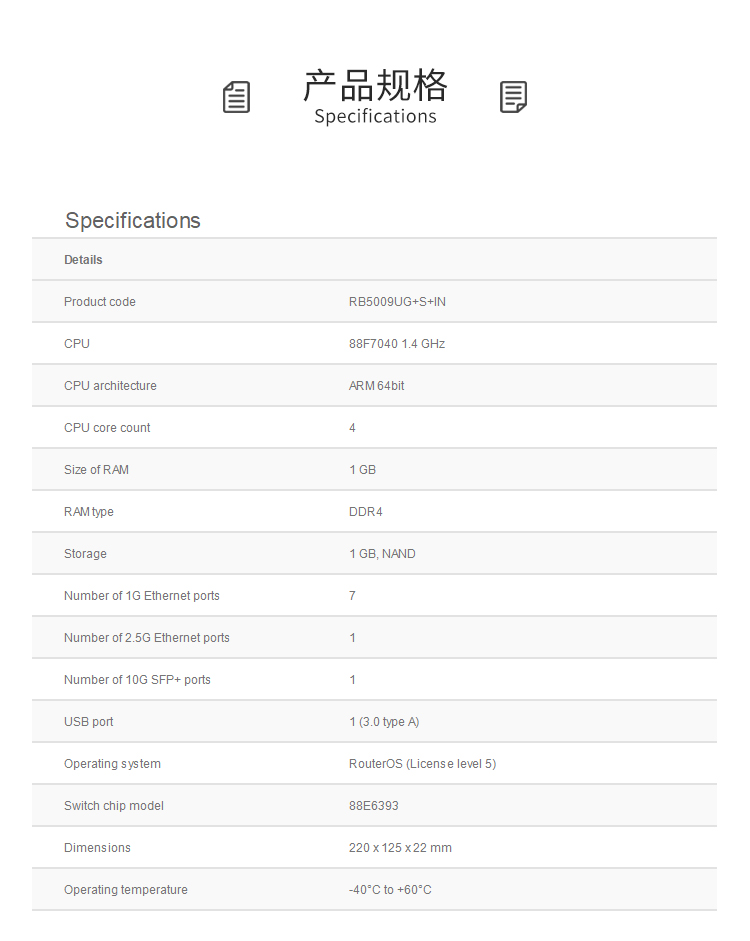Click the 产品规格 heading text
Screen dimensions: 750x941
(x=375, y=86)
